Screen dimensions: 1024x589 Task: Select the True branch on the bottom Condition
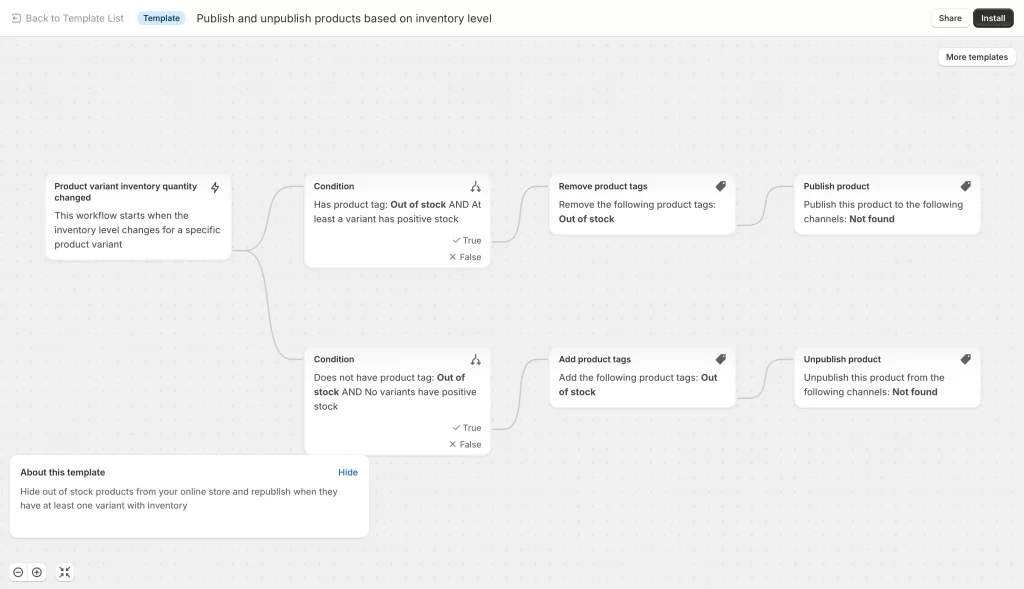[466, 427]
